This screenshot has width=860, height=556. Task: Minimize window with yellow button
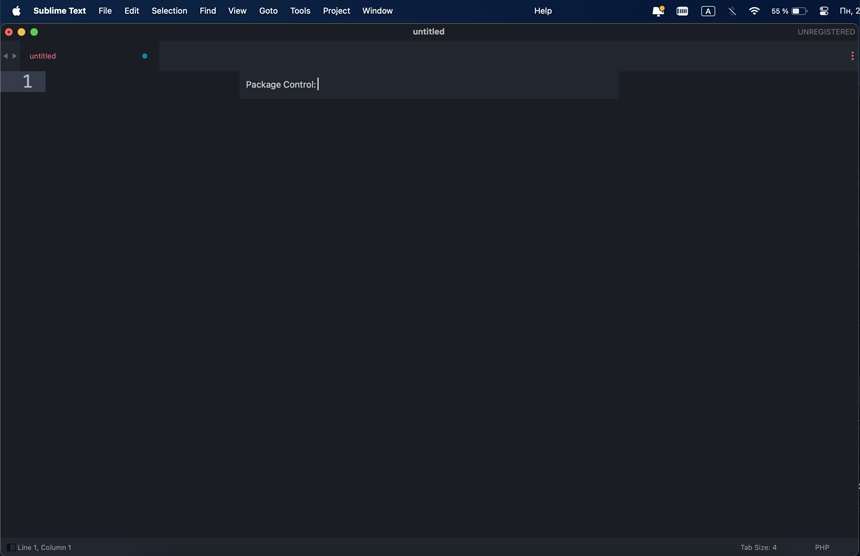pyautogui.click(x=21, y=32)
